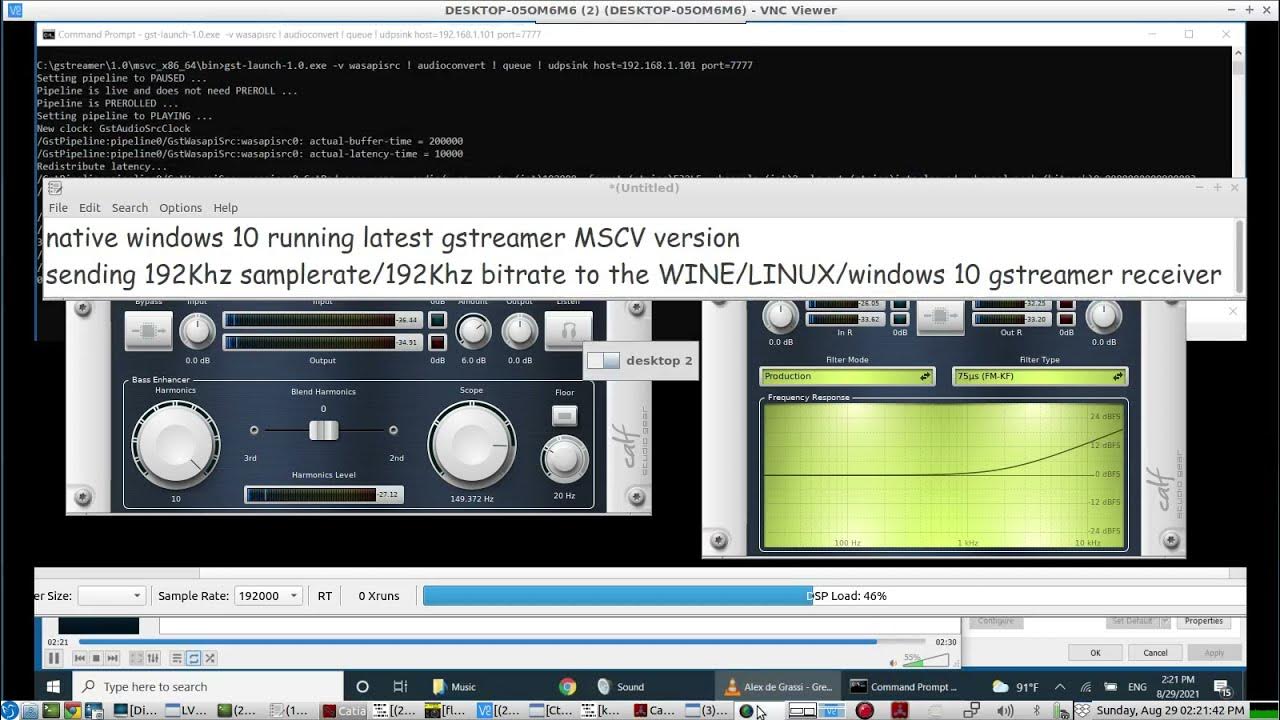Open Chrome from the Windows taskbar

click(x=567, y=687)
